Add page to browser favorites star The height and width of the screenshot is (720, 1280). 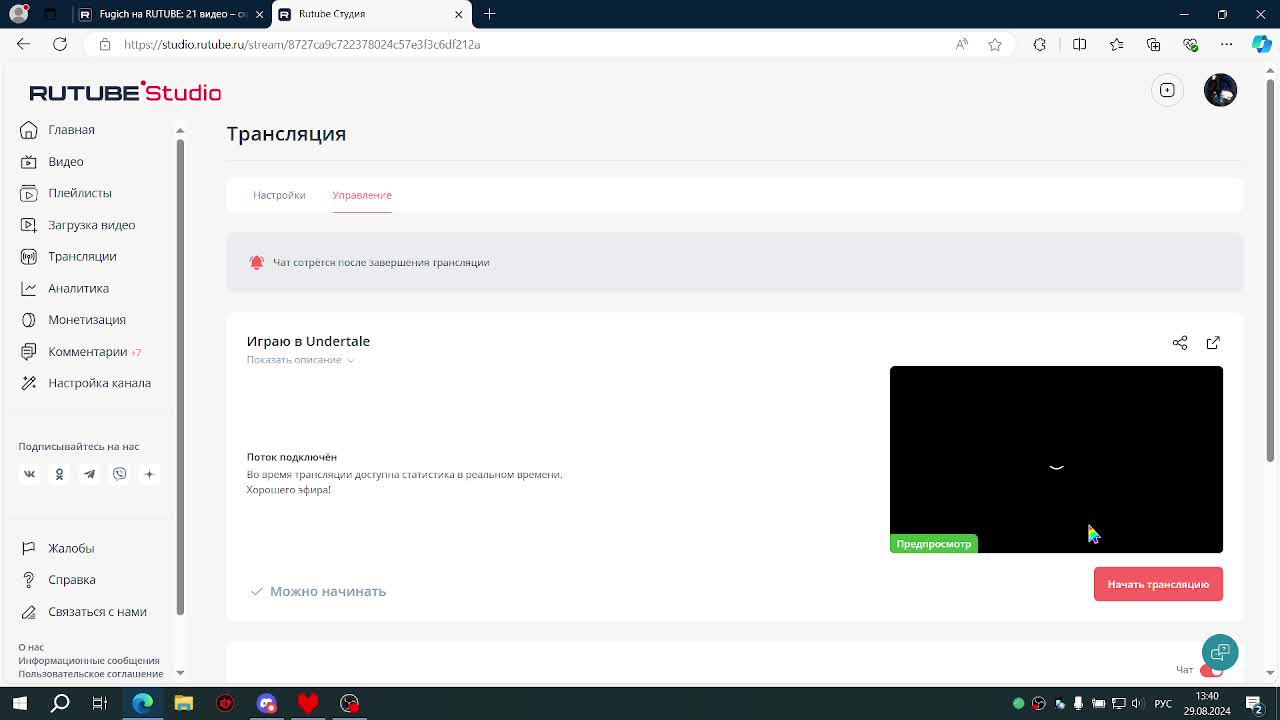point(995,44)
